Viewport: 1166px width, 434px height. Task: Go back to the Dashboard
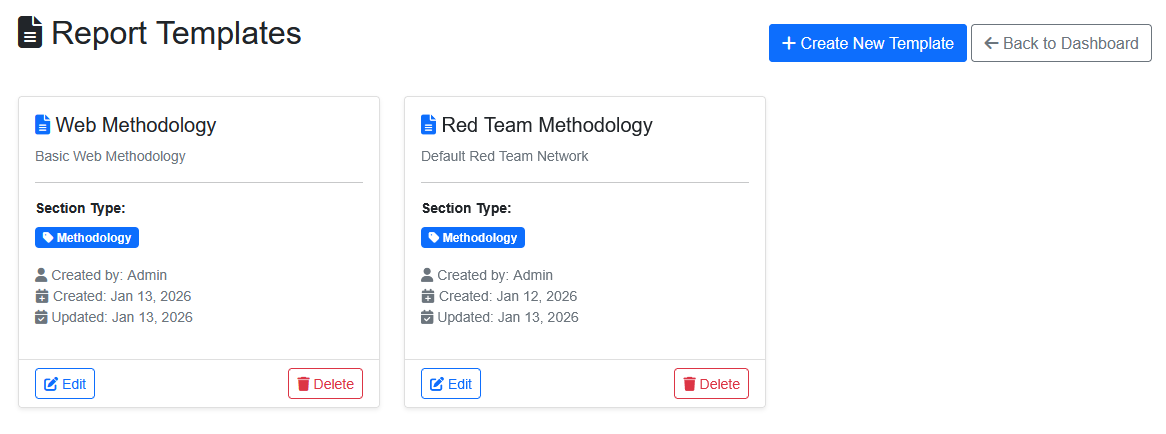click(1061, 43)
